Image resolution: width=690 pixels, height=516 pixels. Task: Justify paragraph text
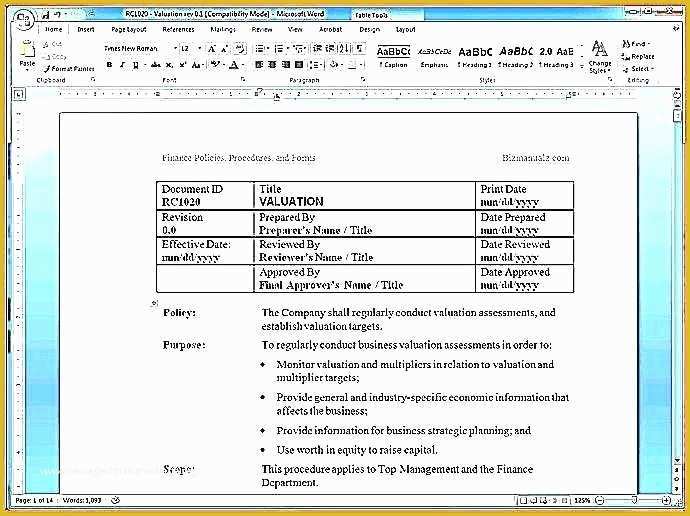[299, 65]
